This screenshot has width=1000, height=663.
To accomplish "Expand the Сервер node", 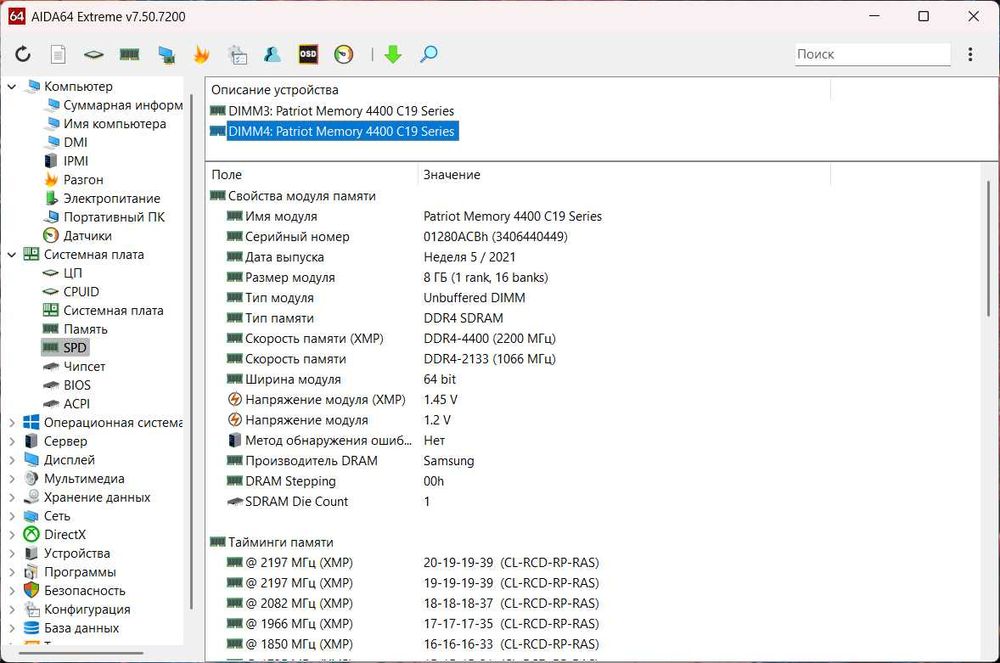I will 11,441.
